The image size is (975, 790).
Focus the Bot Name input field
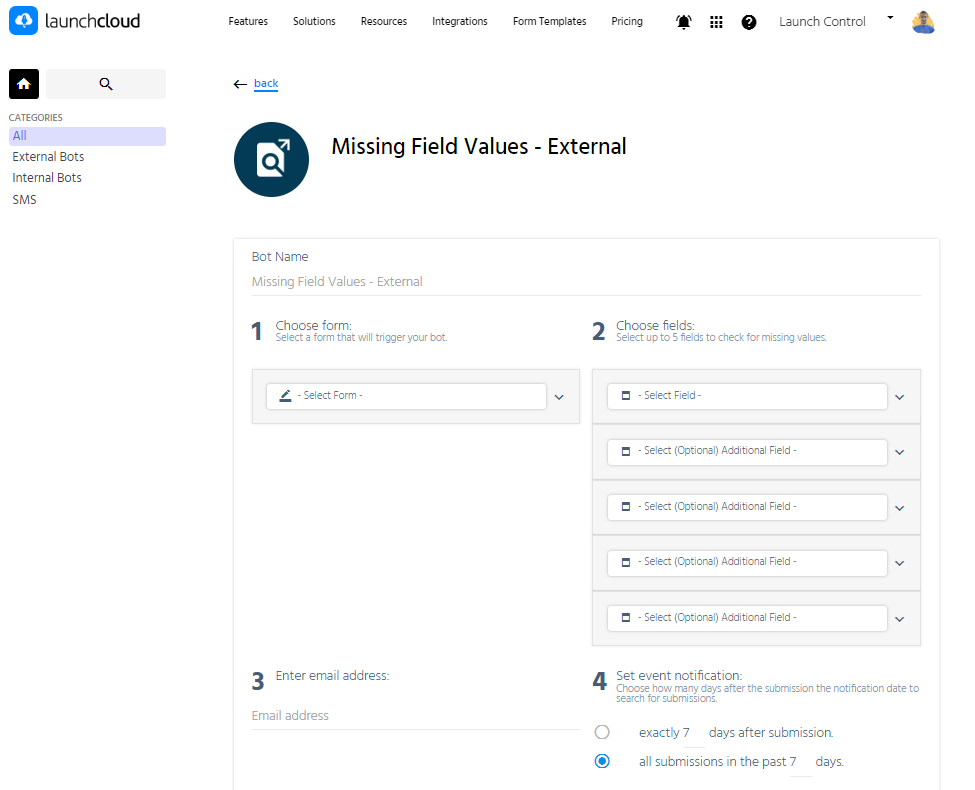[586, 282]
